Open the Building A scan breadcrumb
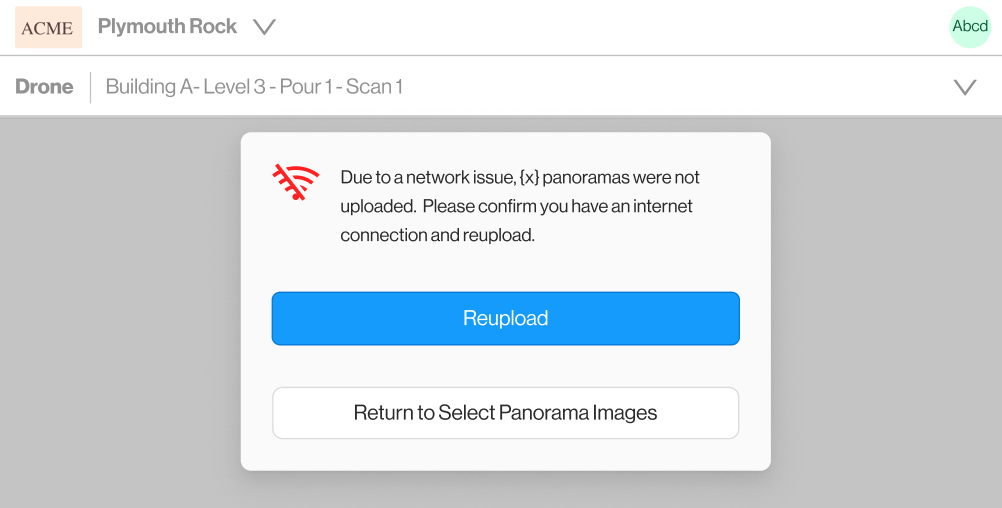Viewport: 1002px width, 508px height. [254, 87]
